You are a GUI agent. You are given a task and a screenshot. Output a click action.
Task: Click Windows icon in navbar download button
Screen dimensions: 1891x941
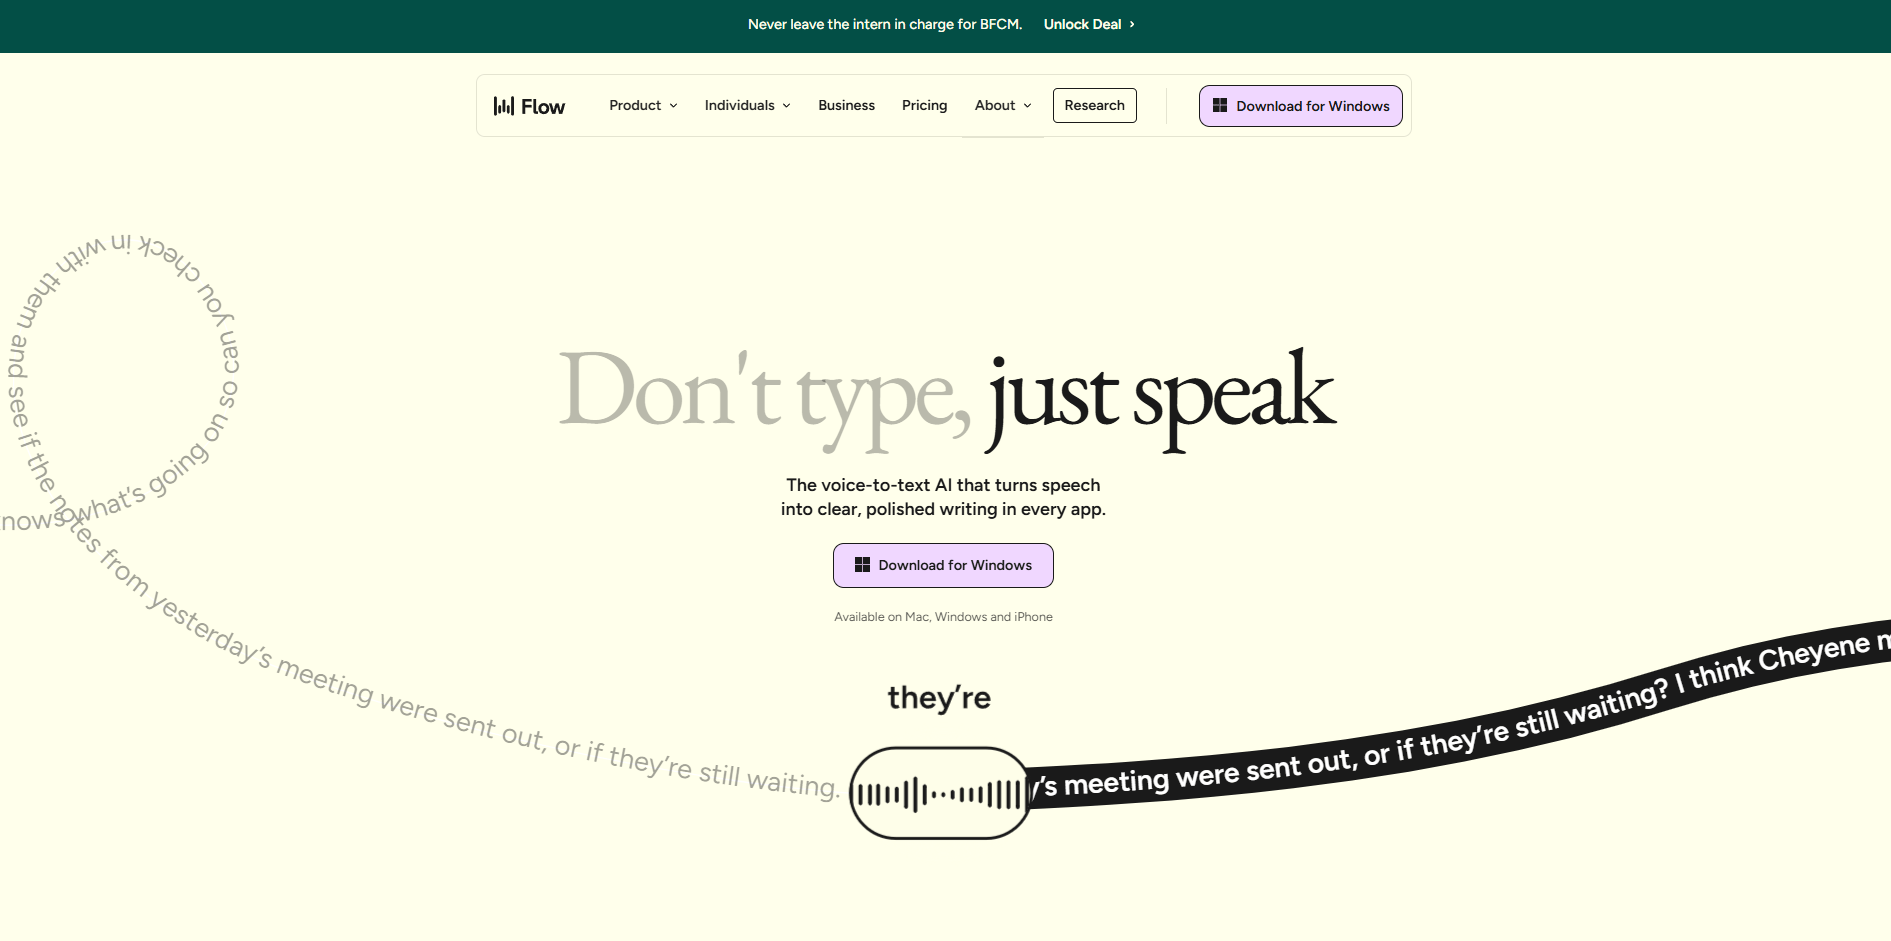pos(1220,105)
